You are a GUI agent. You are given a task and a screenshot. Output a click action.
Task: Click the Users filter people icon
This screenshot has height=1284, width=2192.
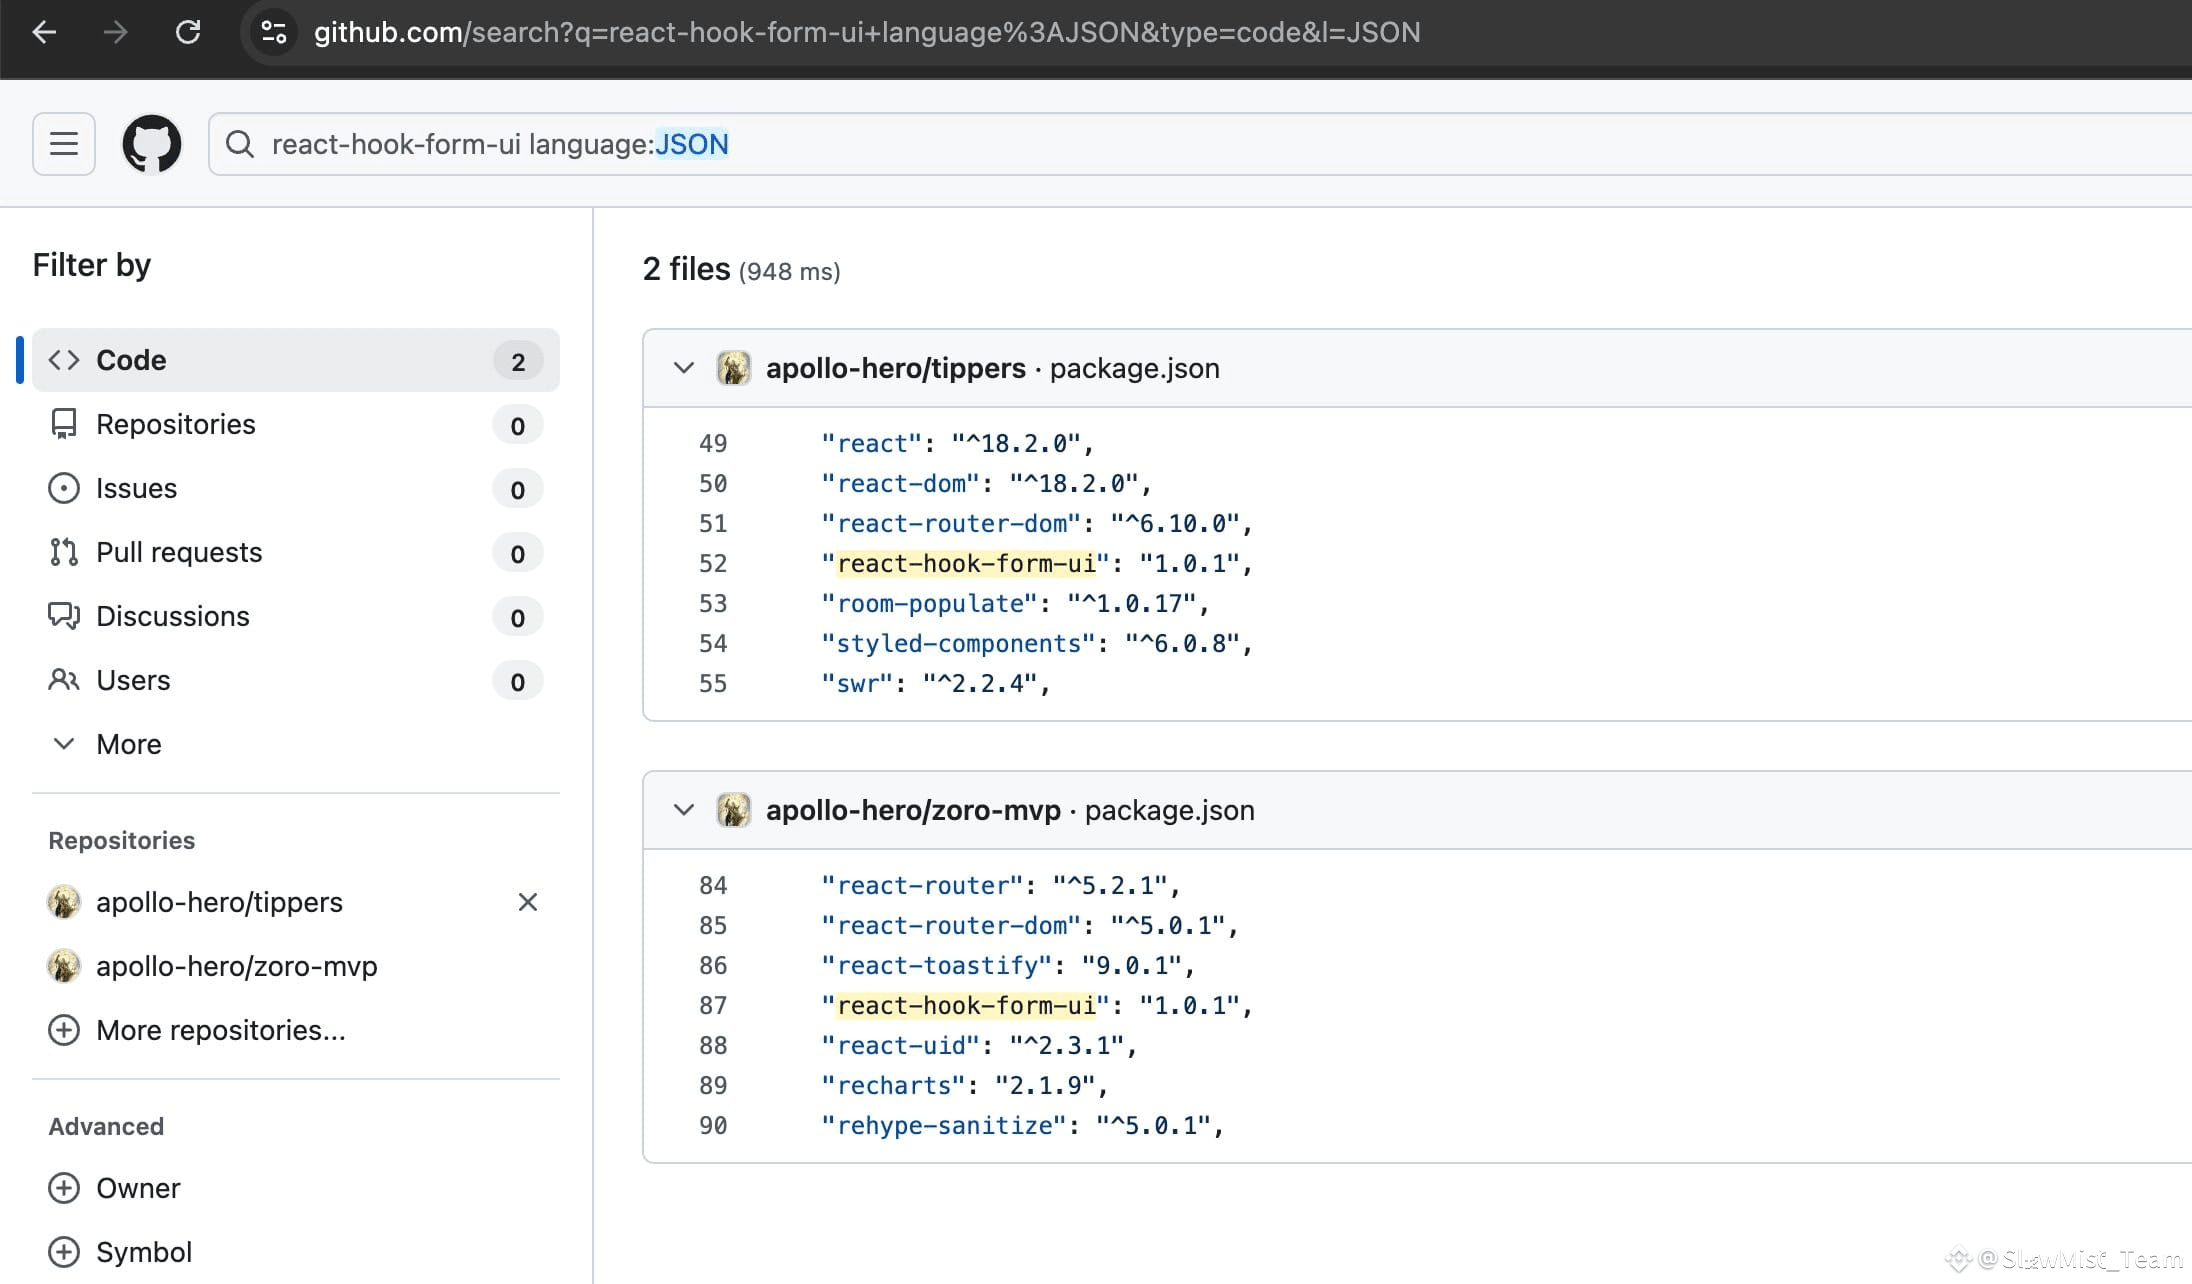pyautogui.click(x=64, y=680)
